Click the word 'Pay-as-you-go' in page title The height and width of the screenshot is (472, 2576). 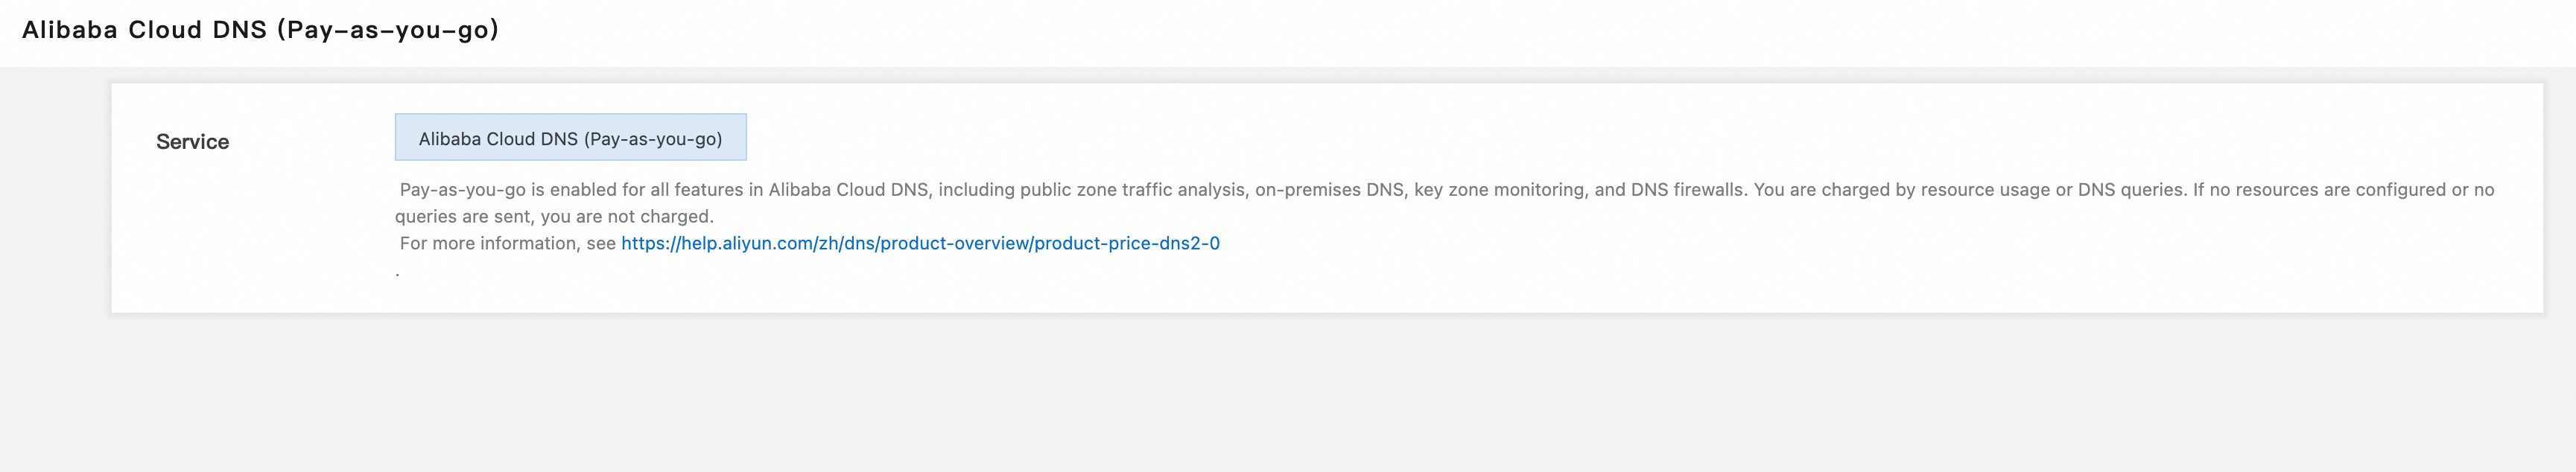tap(389, 30)
